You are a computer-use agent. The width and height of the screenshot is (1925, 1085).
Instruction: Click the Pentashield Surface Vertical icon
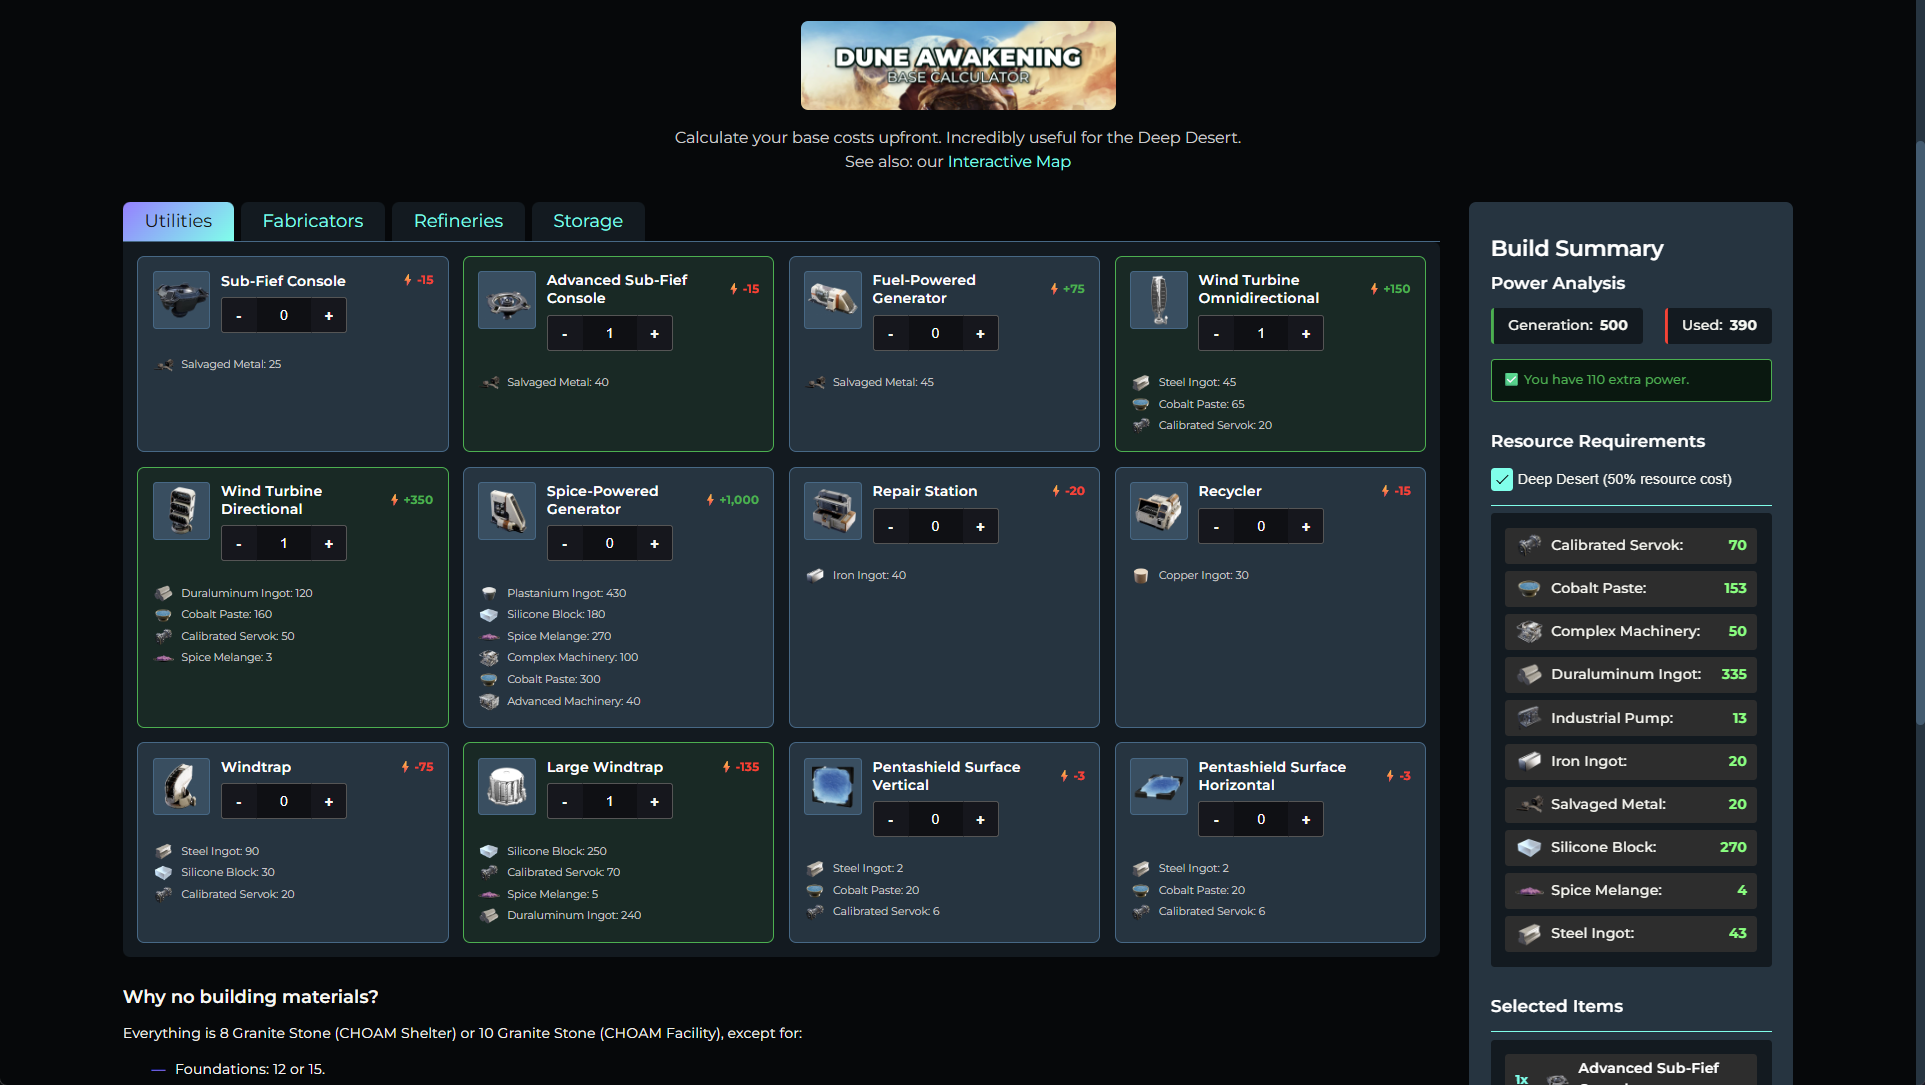coord(832,787)
